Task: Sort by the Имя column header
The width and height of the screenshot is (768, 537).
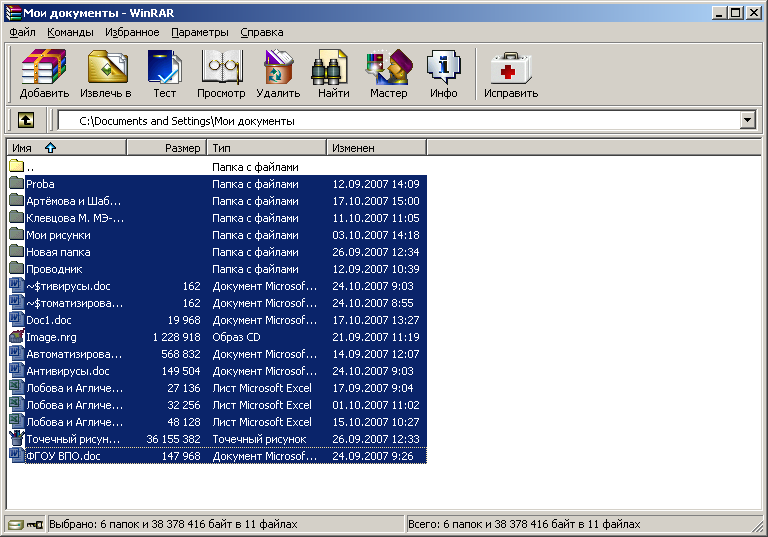Action: tap(66, 147)
